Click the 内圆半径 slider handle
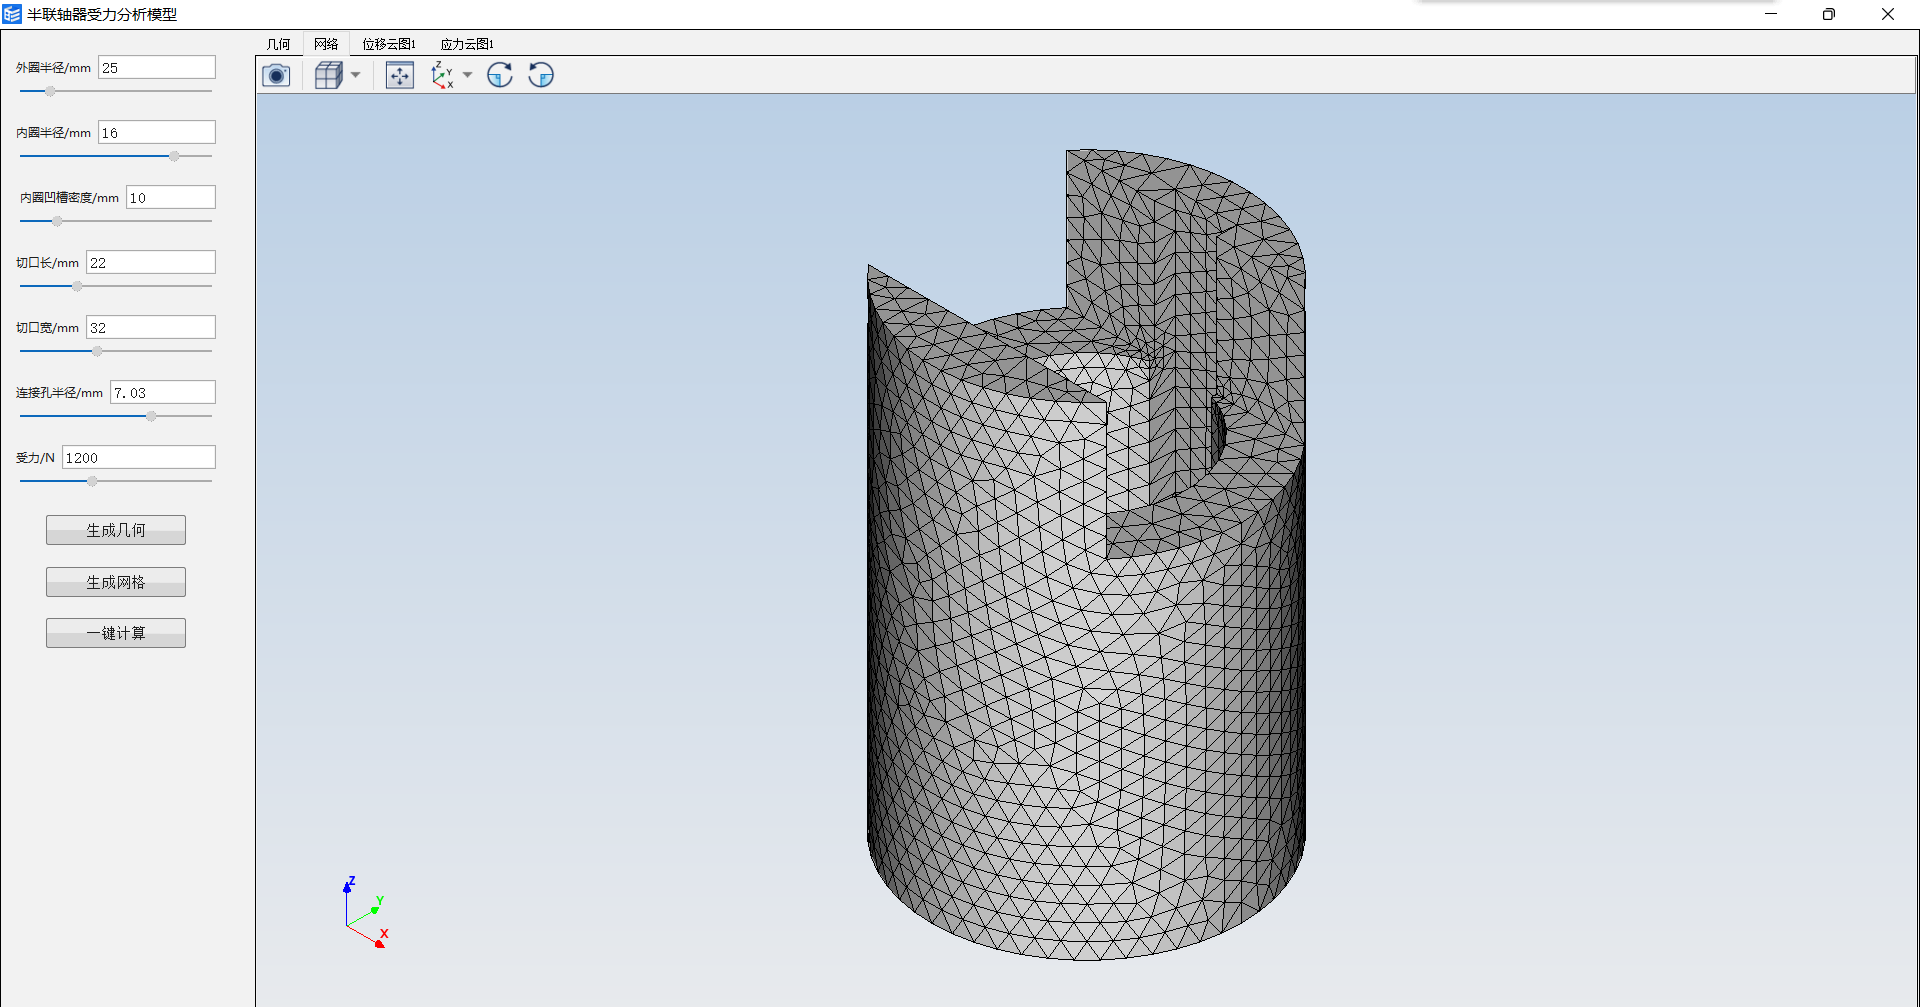 (x=174, y=156)
